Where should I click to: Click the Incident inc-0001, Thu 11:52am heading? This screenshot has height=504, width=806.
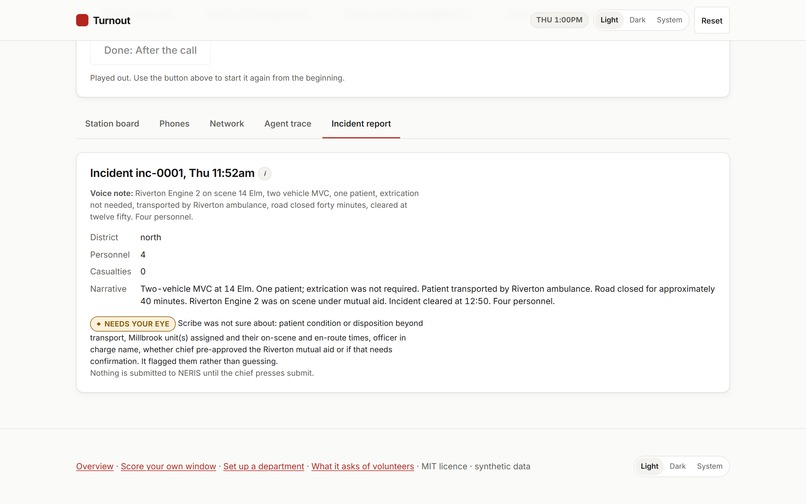coord(172,173)
